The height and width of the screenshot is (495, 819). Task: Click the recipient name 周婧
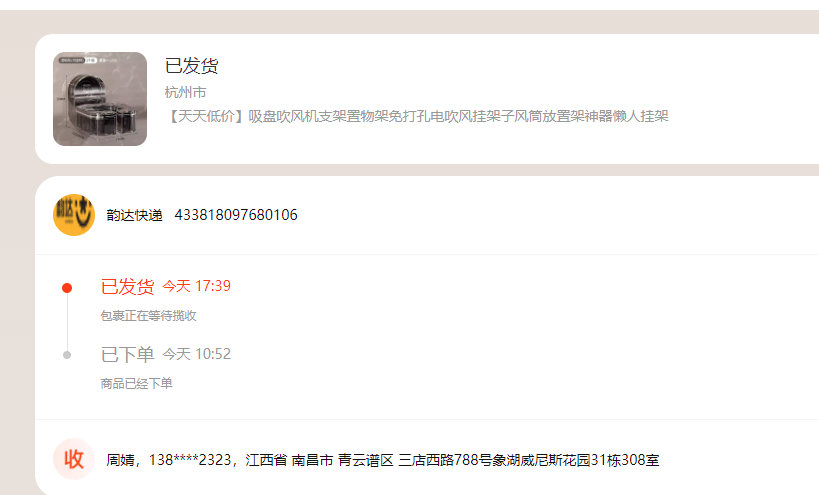pyautogui.click(x=120, y=460)
